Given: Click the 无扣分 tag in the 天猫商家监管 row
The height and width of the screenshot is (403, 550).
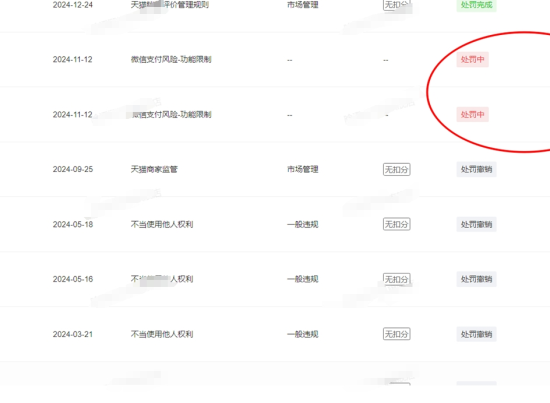Looking at the screenshot, I should [396, 170].
